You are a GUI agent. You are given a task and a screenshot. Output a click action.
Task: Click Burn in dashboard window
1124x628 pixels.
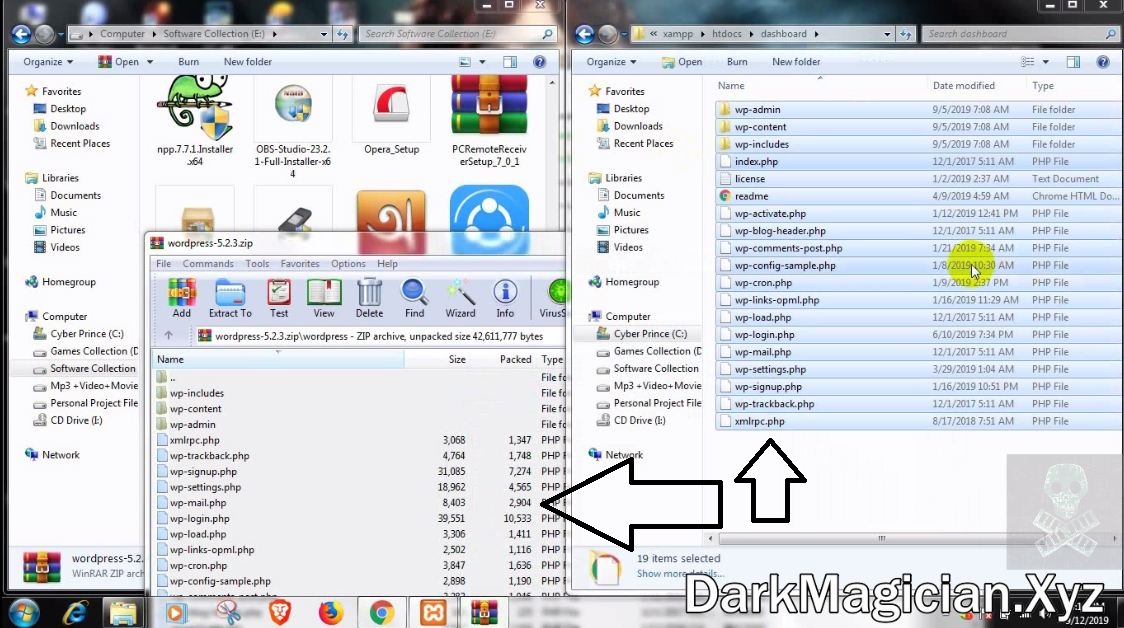click(737, 62)
